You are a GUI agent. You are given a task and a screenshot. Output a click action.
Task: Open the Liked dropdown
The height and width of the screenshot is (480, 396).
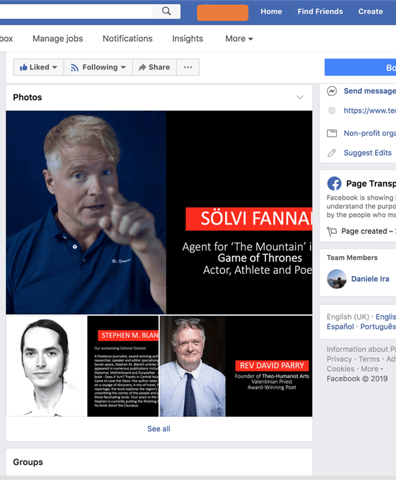tap(38, 67)
